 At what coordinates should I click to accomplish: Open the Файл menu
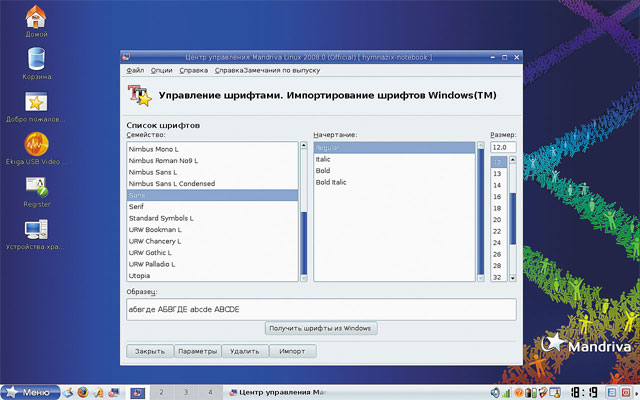click(x=135, y=70)
